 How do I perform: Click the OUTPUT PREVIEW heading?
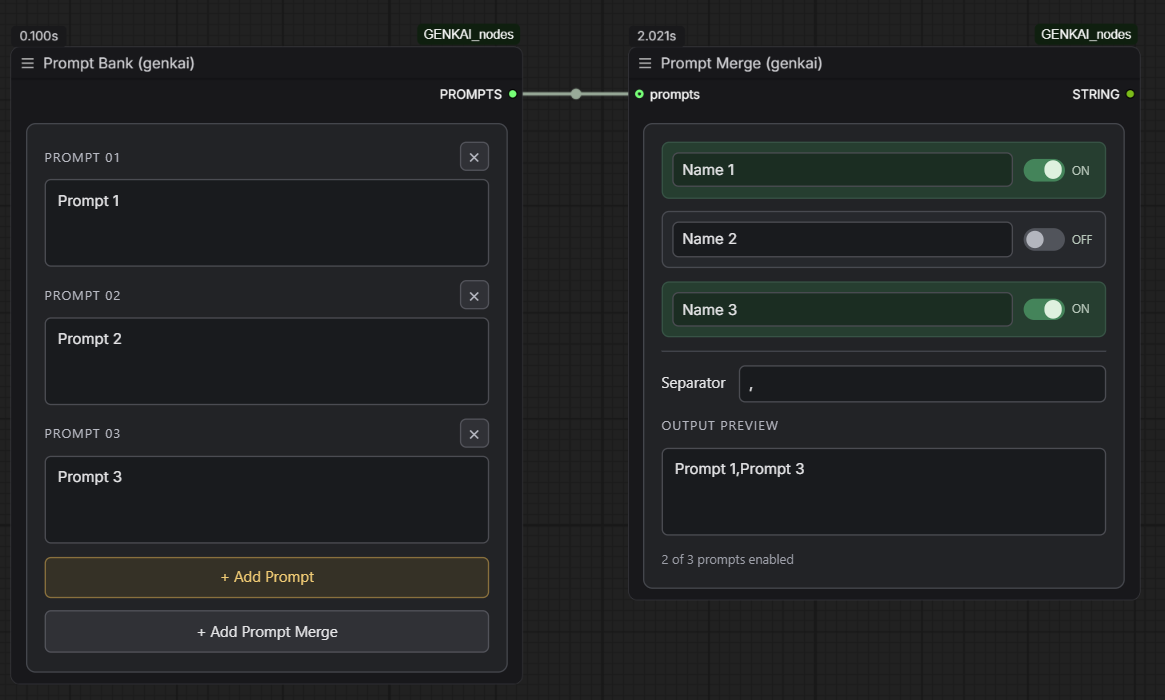tap(720, 426)
